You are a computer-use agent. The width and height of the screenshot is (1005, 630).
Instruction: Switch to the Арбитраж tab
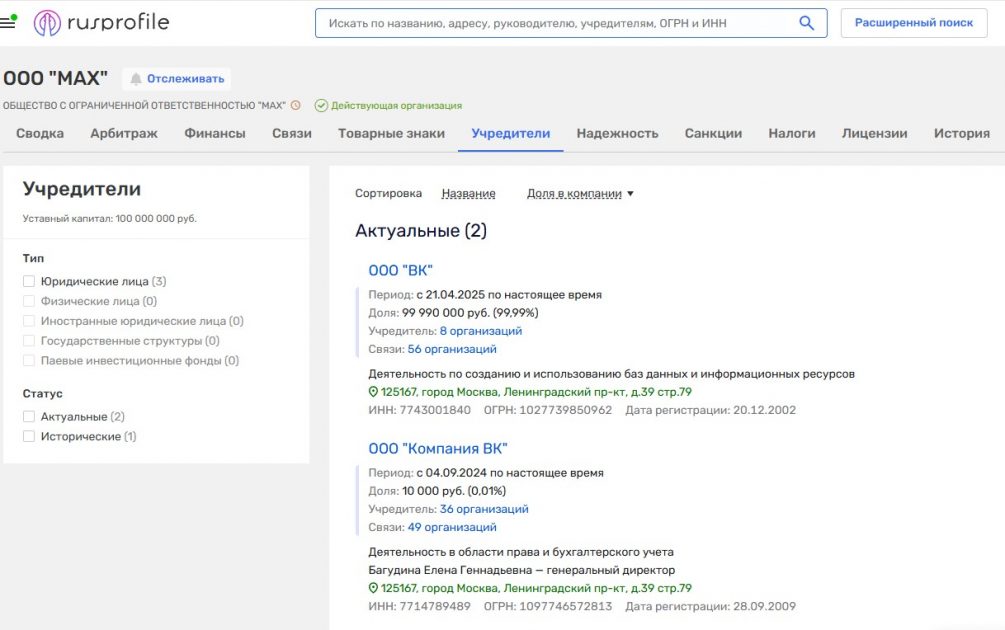click(x=124, y=133)
